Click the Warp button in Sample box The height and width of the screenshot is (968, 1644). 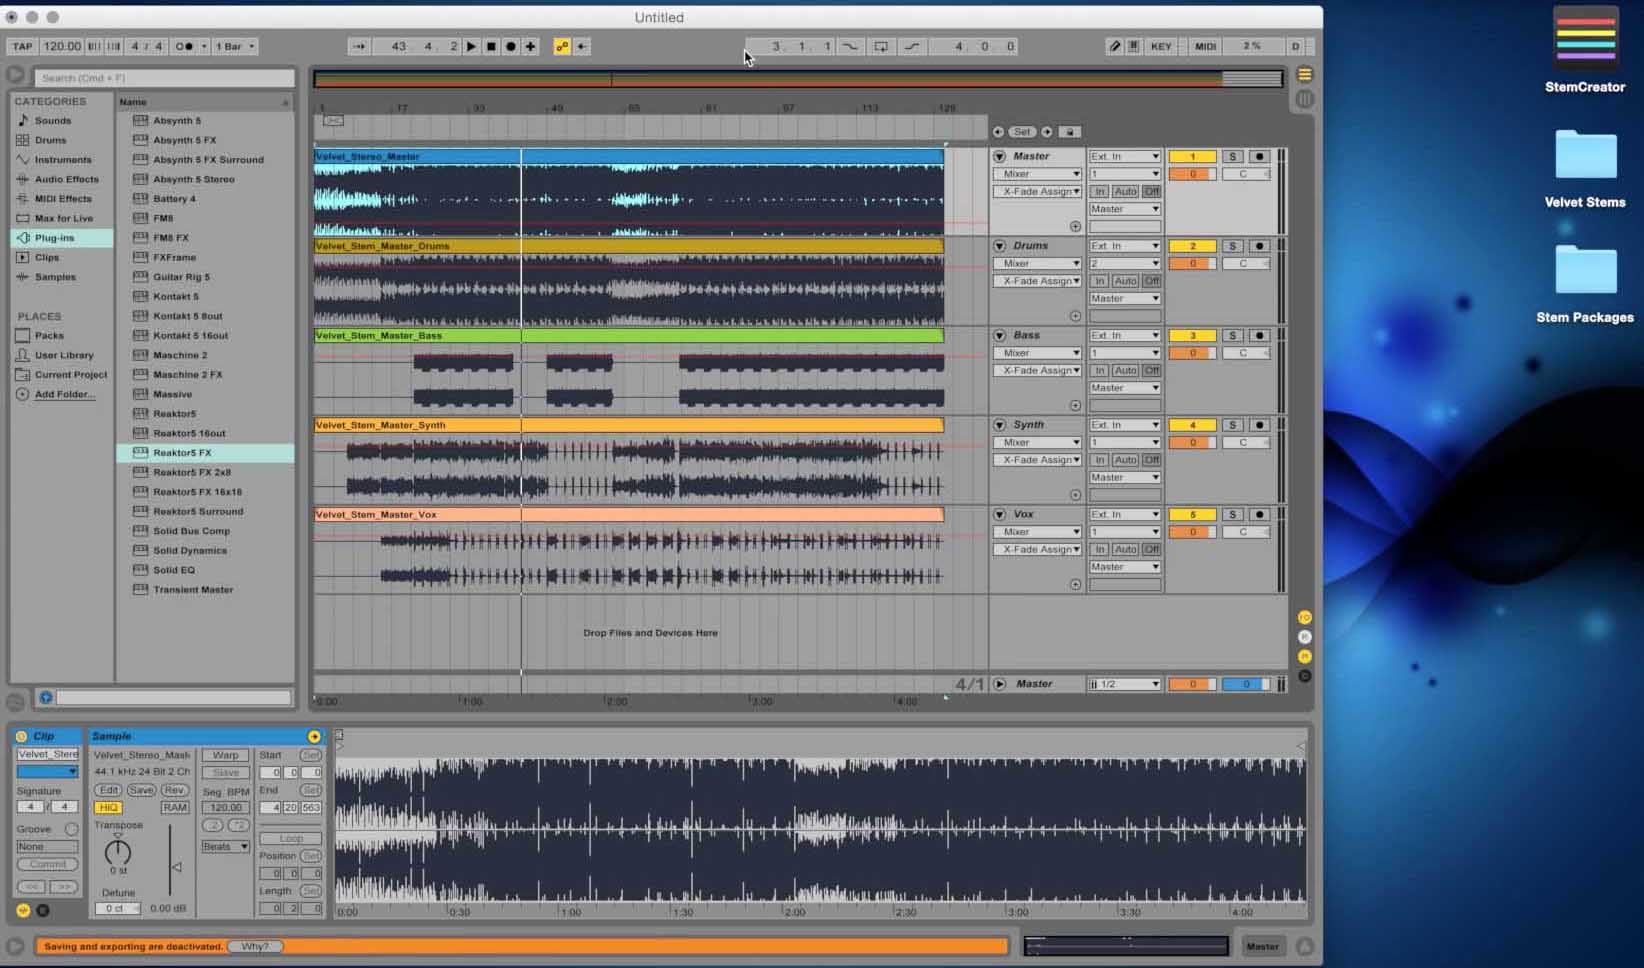(226, 755)
